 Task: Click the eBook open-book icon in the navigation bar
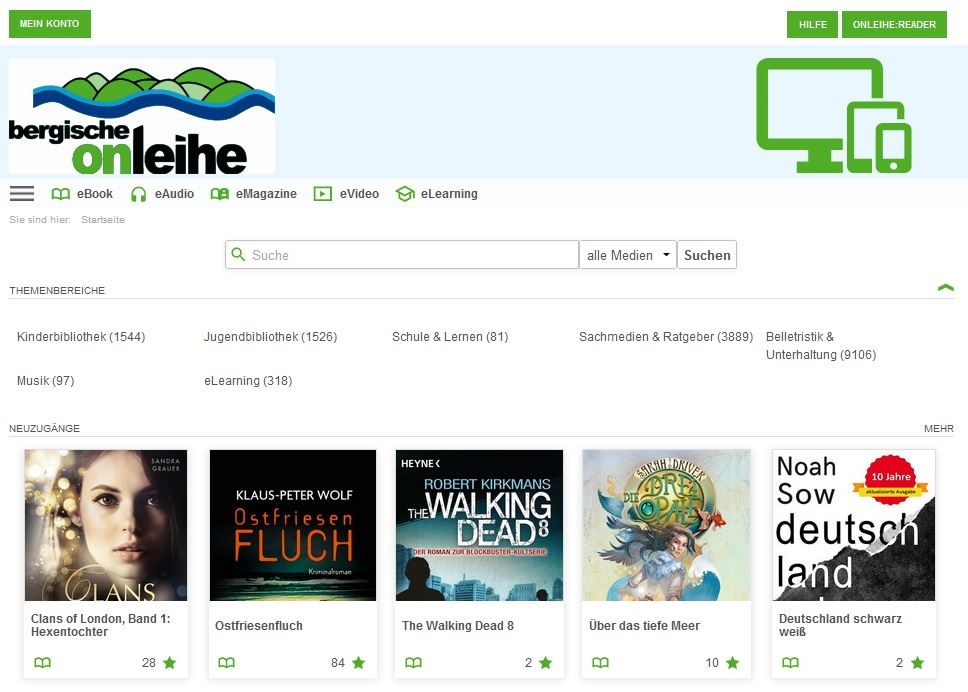coord(60,194)
